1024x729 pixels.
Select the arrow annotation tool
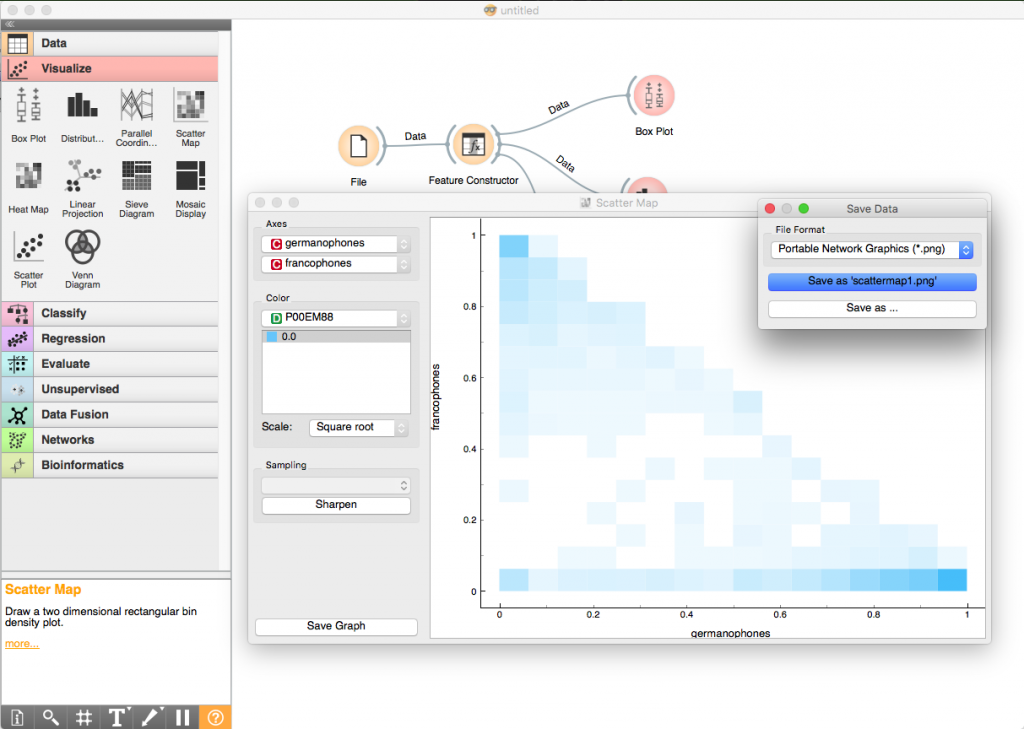coord(150,718)
